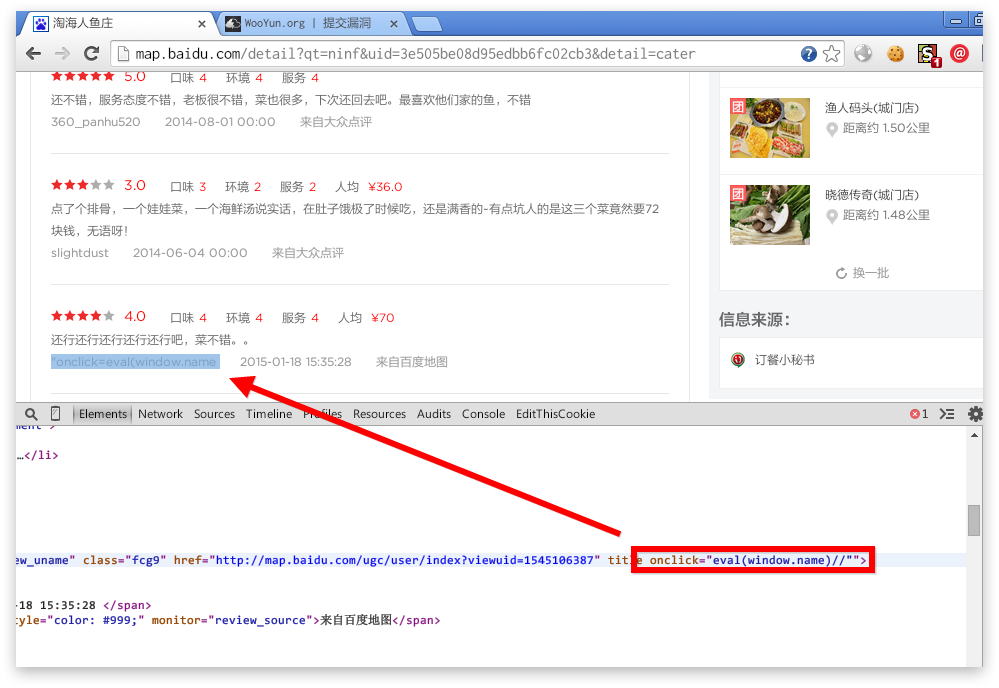Switch to the Network panel
This screenshot has width=999, height=688.
(161, 414)
